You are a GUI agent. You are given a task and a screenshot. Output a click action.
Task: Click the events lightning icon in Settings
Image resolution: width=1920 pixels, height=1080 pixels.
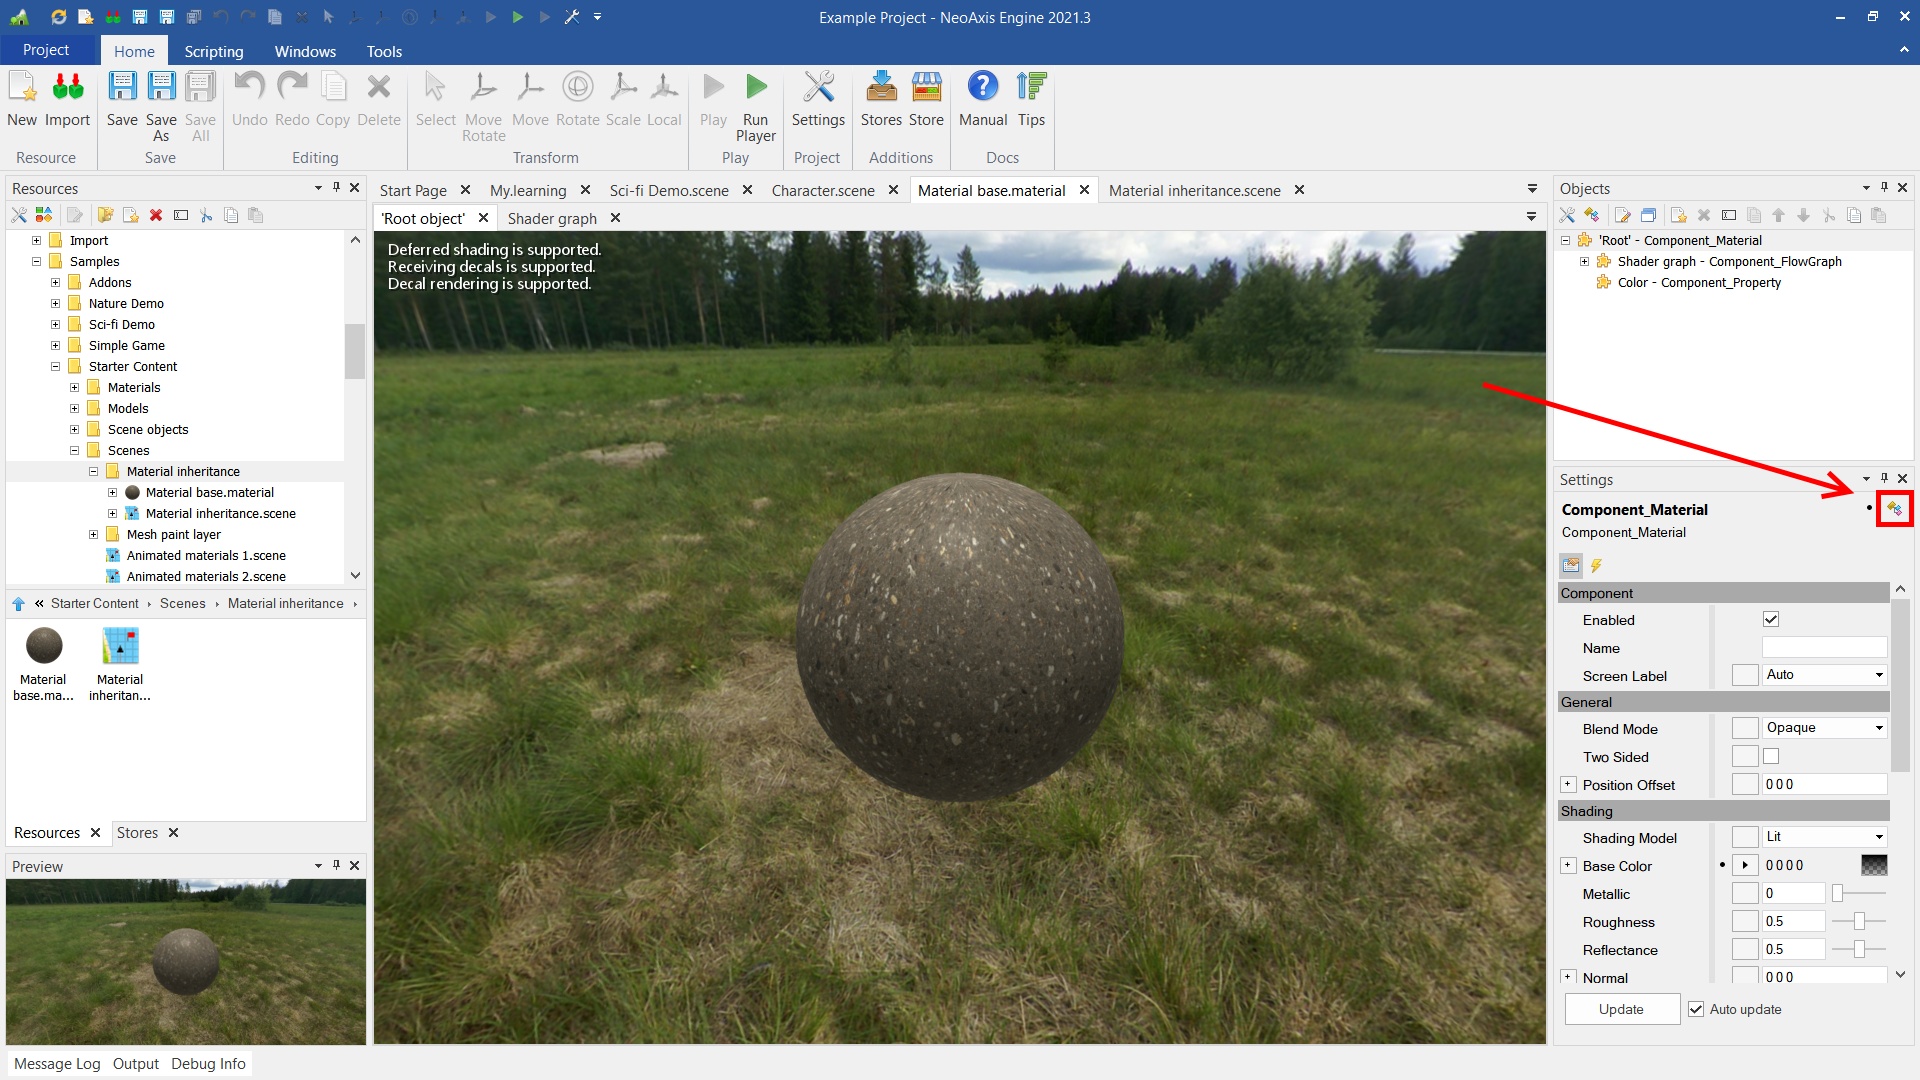coord(1597,566)
